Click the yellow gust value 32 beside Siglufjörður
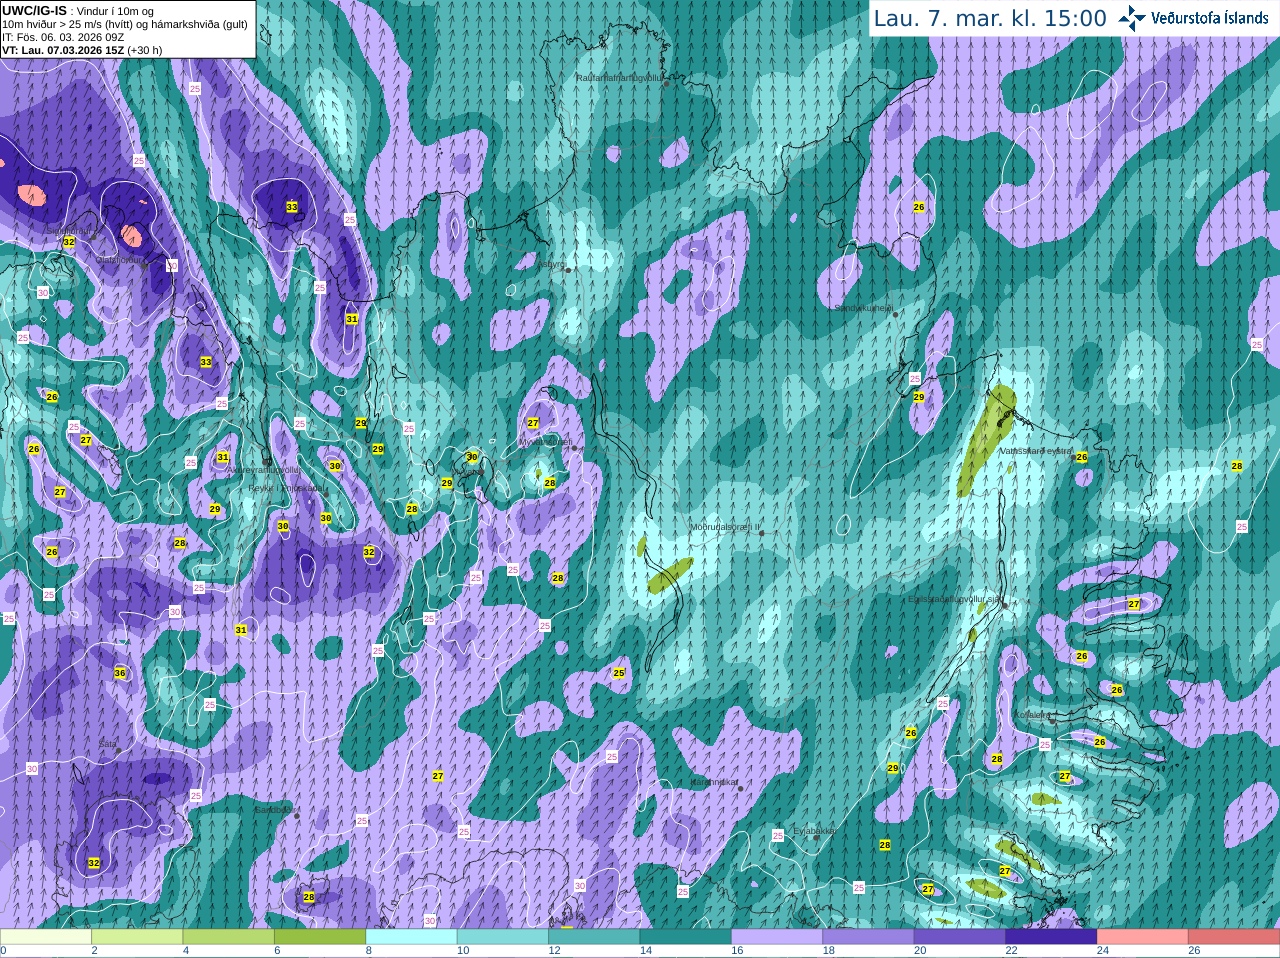The height and width of the screenshot is (958, 1280). point(69,243)
